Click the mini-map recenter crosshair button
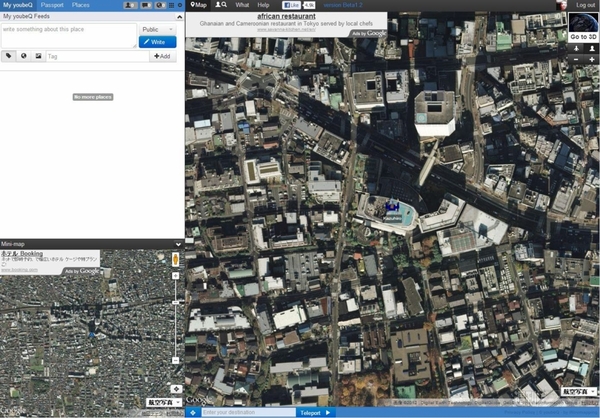 coord(176,389)
